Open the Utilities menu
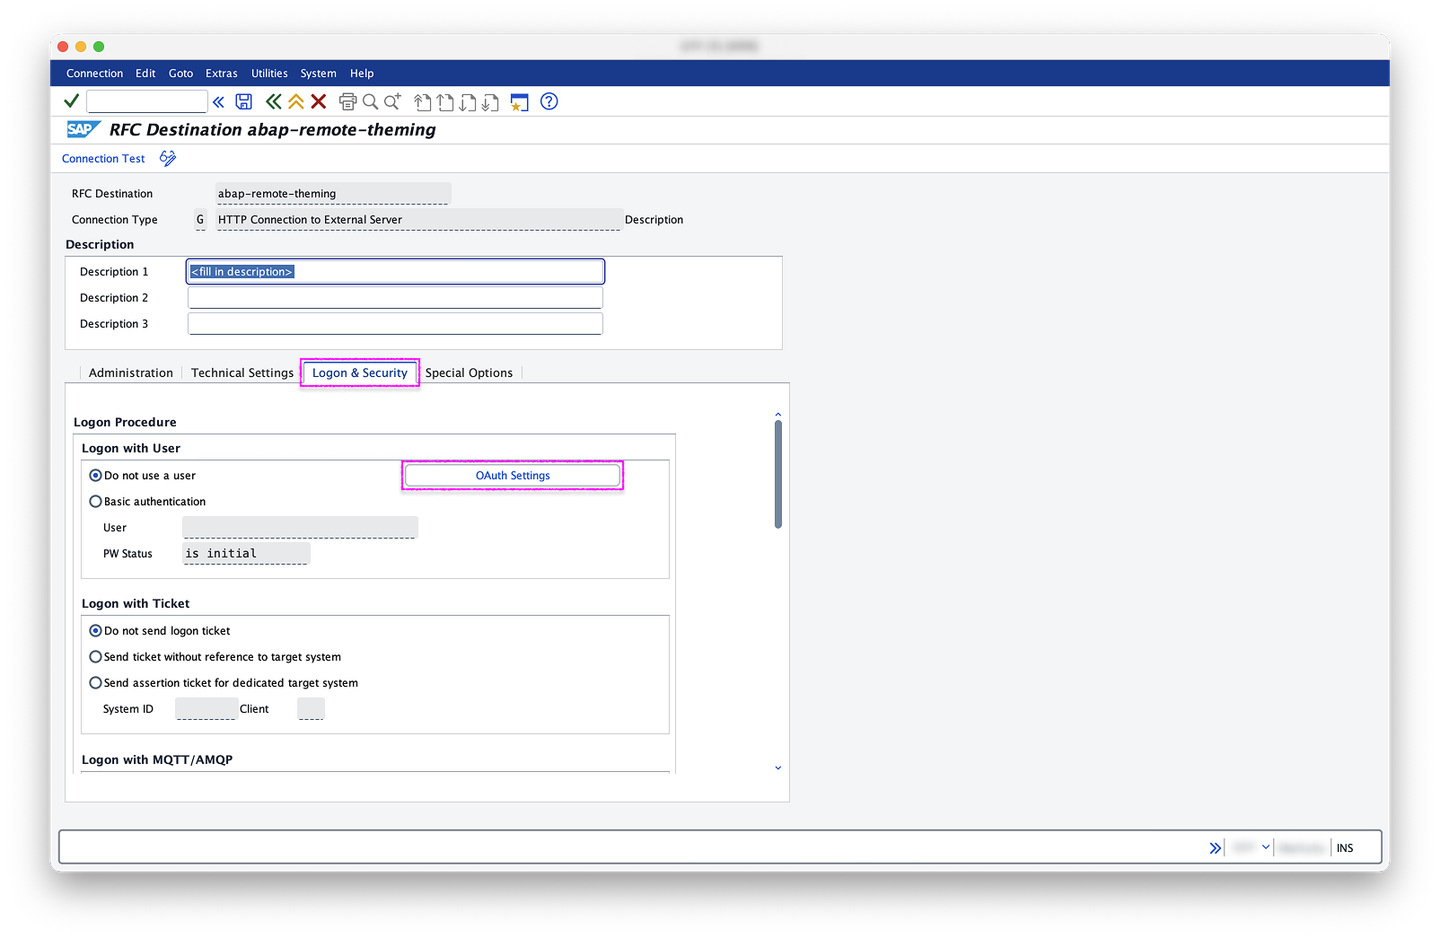Screen dimensions: 1440x938 pyautogui.click(x=269, y=73)
